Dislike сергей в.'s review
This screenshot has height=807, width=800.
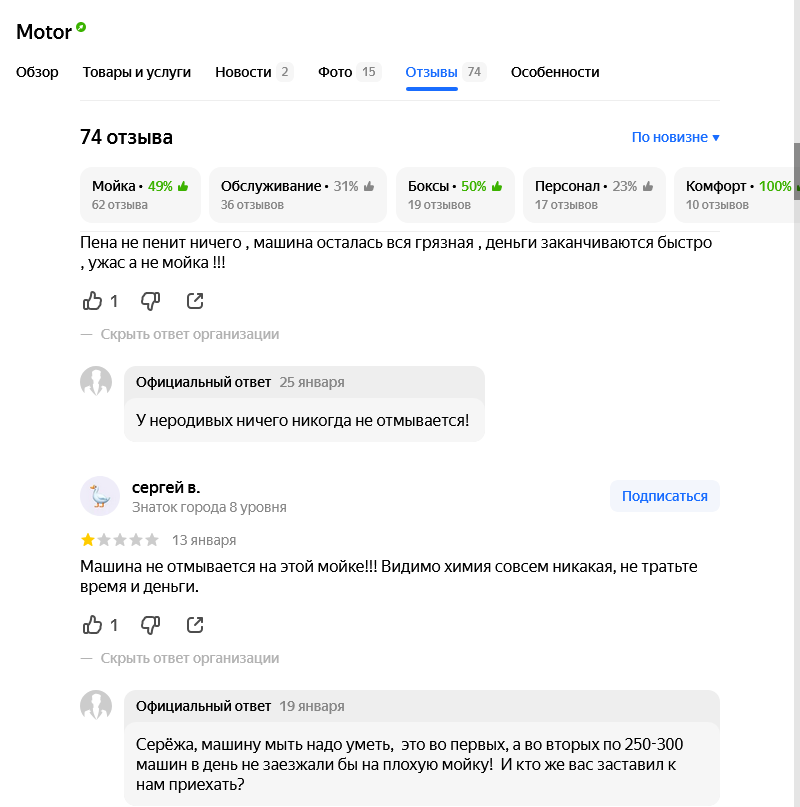pos(150,625)
